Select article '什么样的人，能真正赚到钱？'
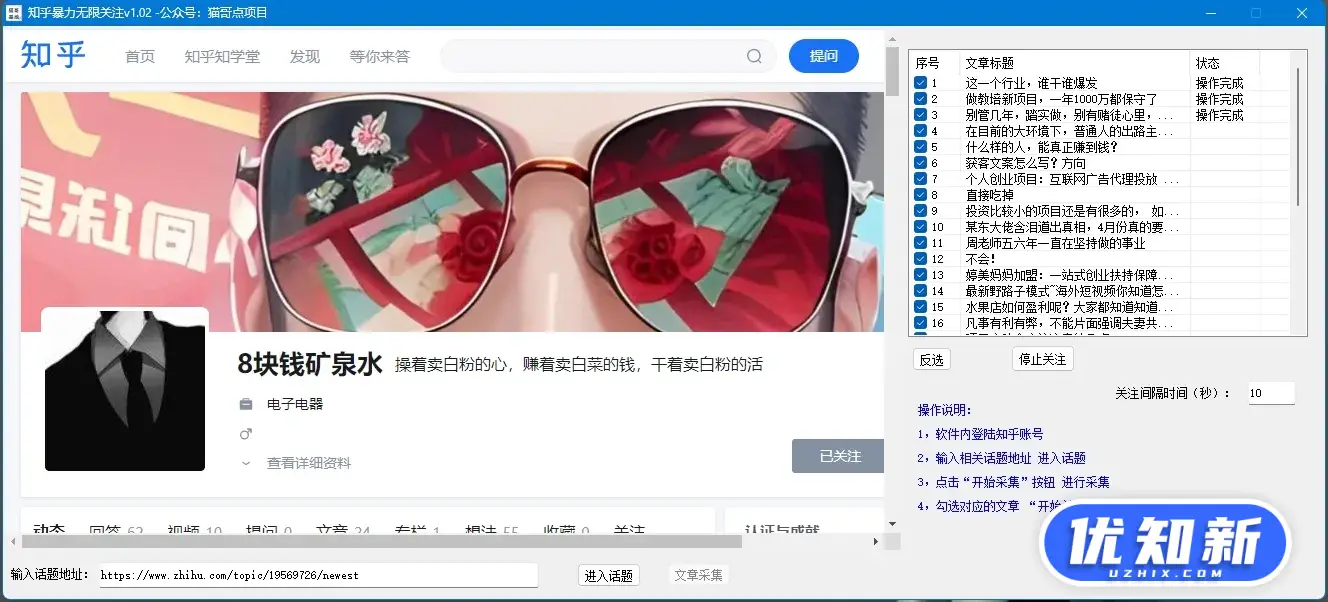 coord(1041,147)
